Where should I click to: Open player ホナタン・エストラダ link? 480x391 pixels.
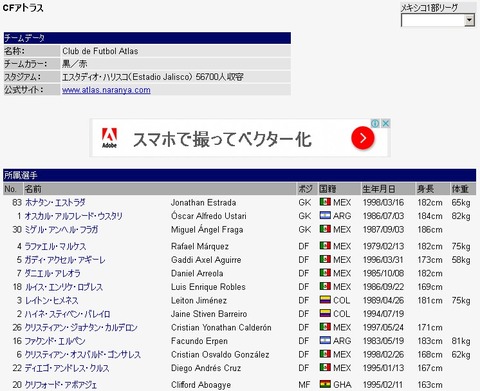pyautogui.click(x=55, y=203)
